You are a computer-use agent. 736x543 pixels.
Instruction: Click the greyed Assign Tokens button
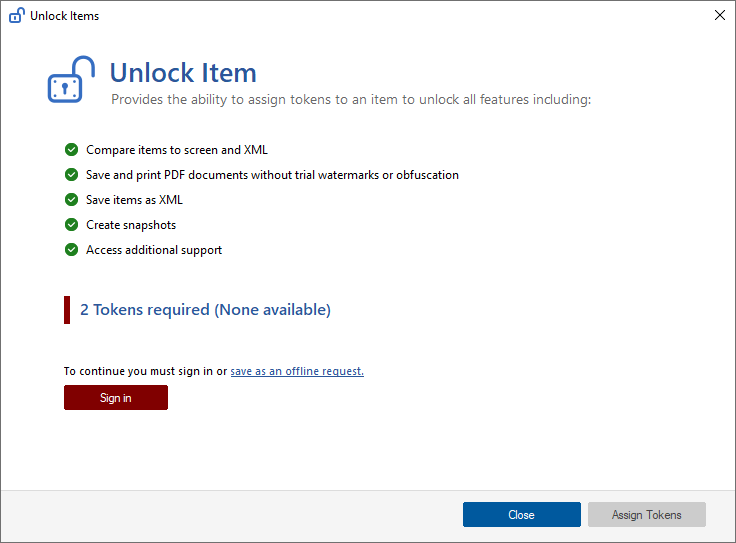pyautogui.click(x=647, y=514)
